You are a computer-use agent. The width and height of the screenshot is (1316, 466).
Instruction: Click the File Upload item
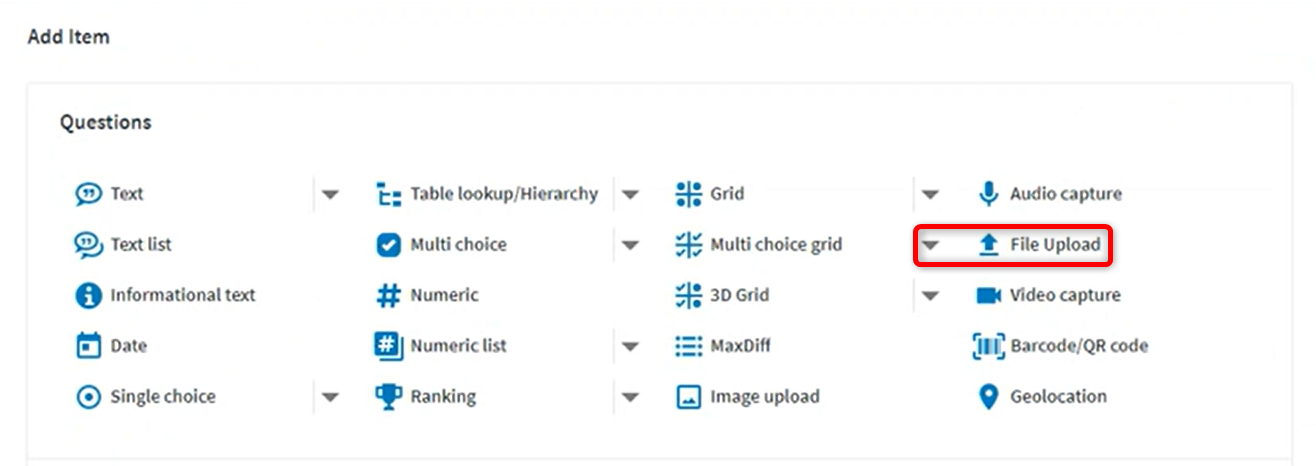pos(1039,245)
